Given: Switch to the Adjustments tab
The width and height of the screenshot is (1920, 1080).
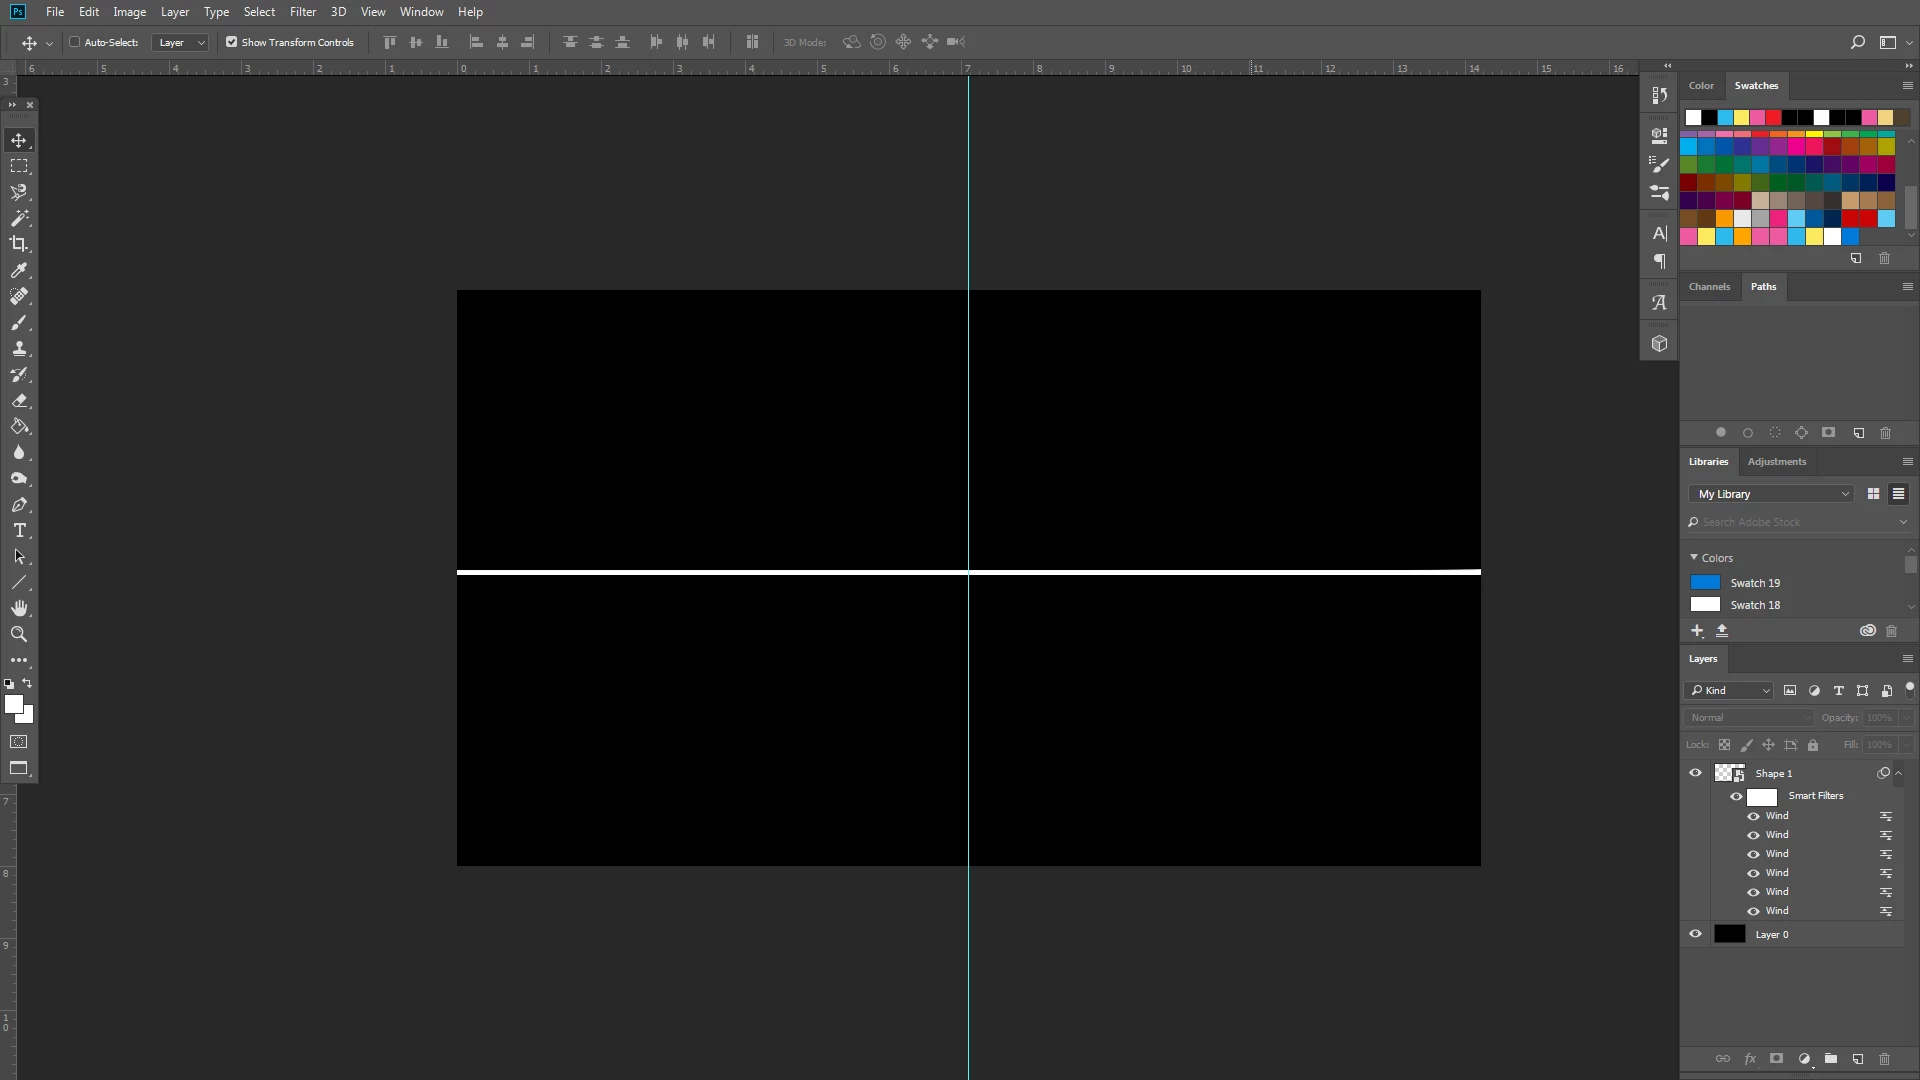Looking at the screenshot, I should pos(1776,462).
